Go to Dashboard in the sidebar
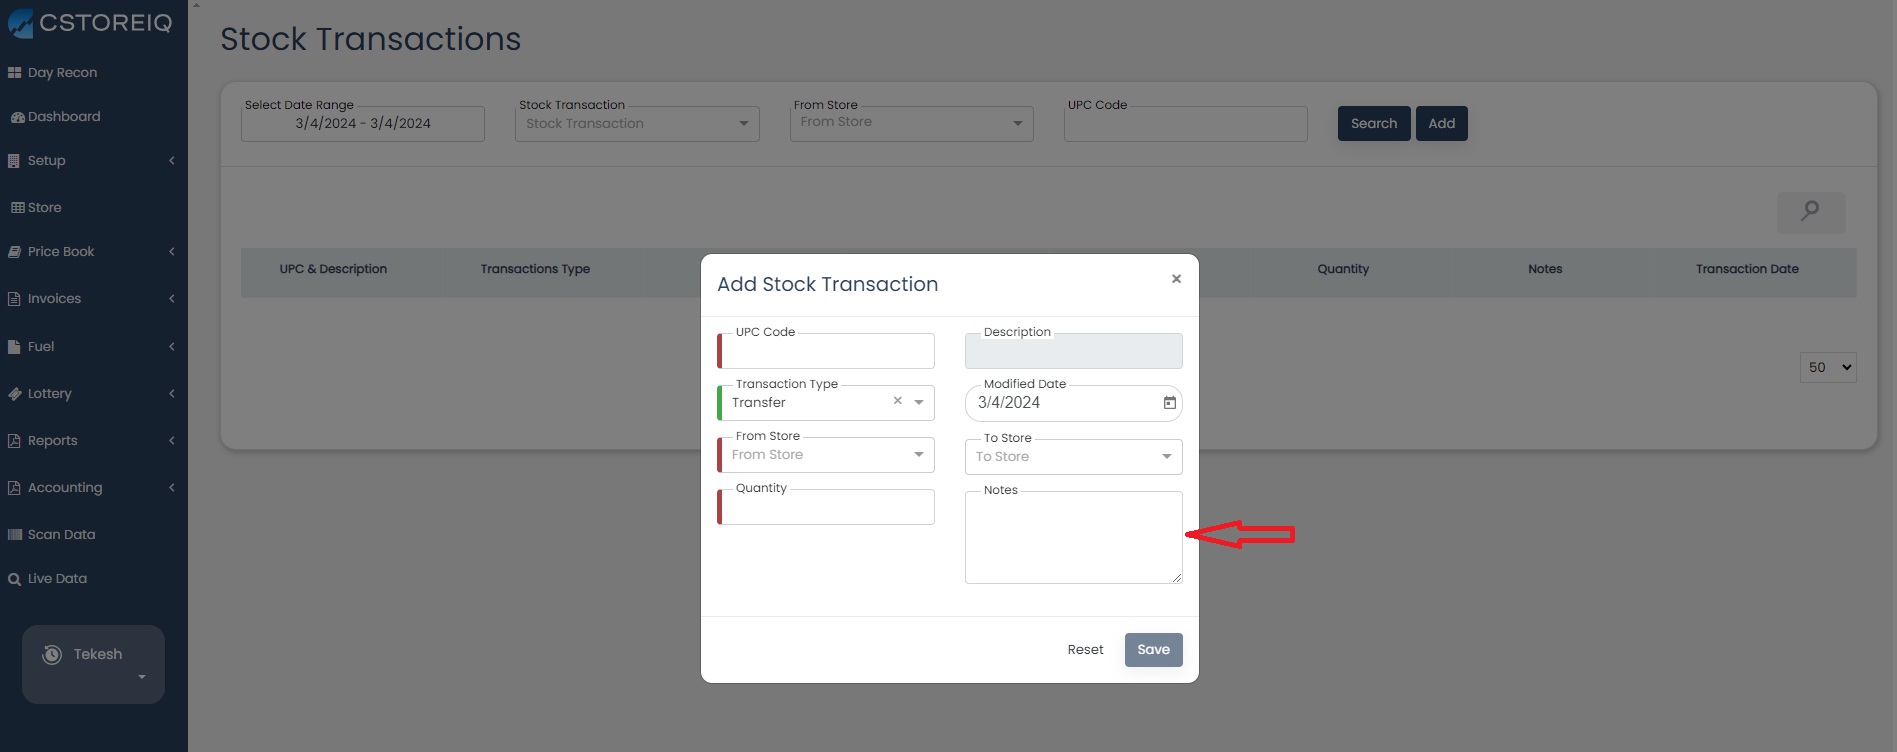1897x752 pixels. (x=64, y=117)
